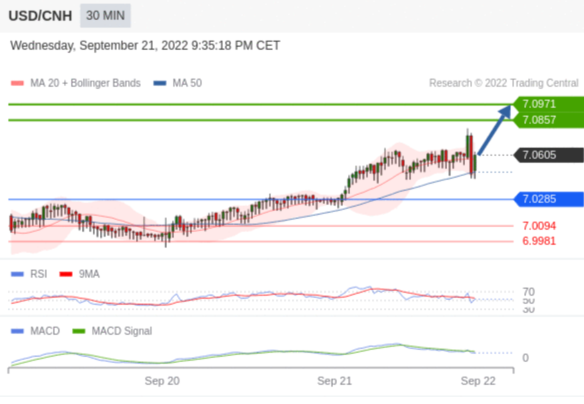Click the Sep 21 axis date label

click(x=334, y=381)
